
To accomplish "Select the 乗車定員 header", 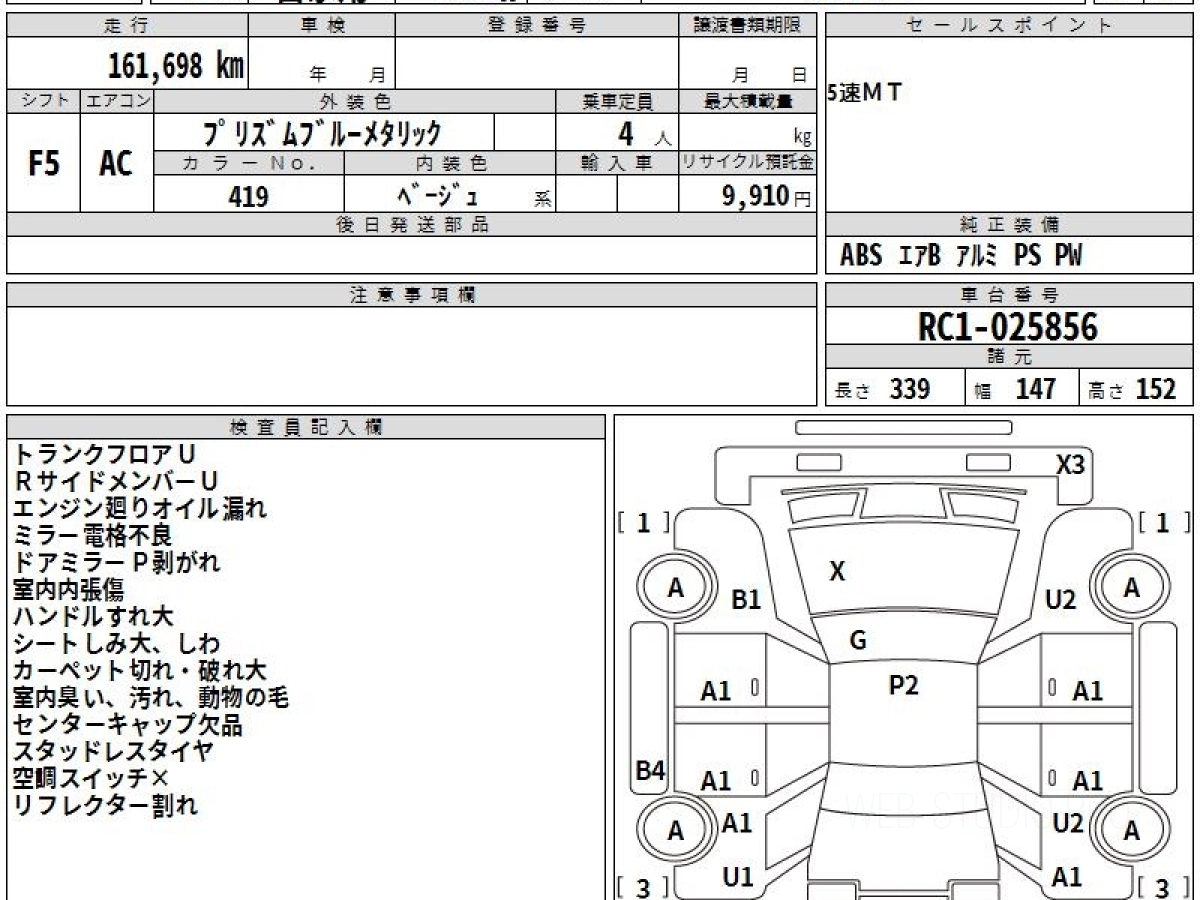I will click(617, 101).
